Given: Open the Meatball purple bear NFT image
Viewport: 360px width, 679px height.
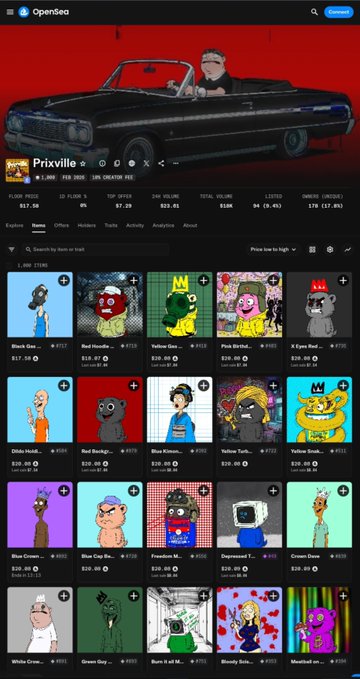Looking at the screenshot, I should click(319, 620).
